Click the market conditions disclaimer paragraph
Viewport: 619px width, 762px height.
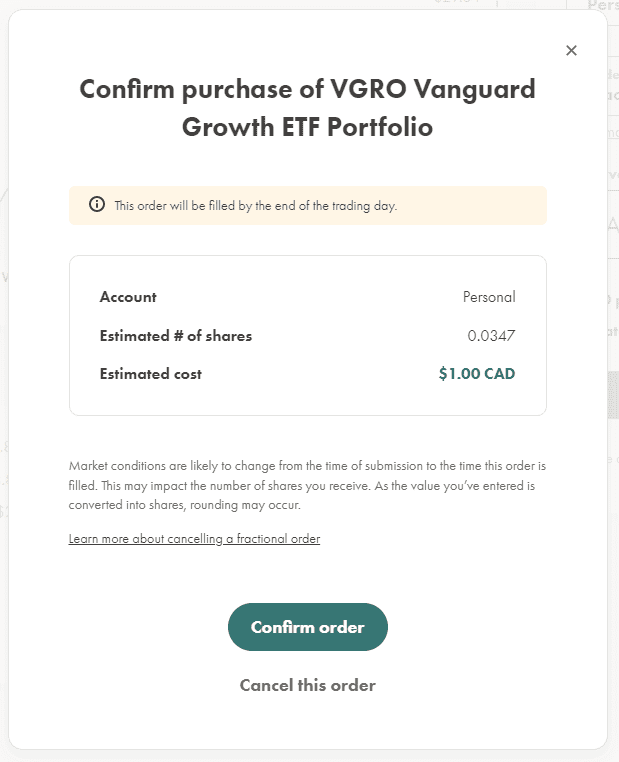[x=308, y=485]
